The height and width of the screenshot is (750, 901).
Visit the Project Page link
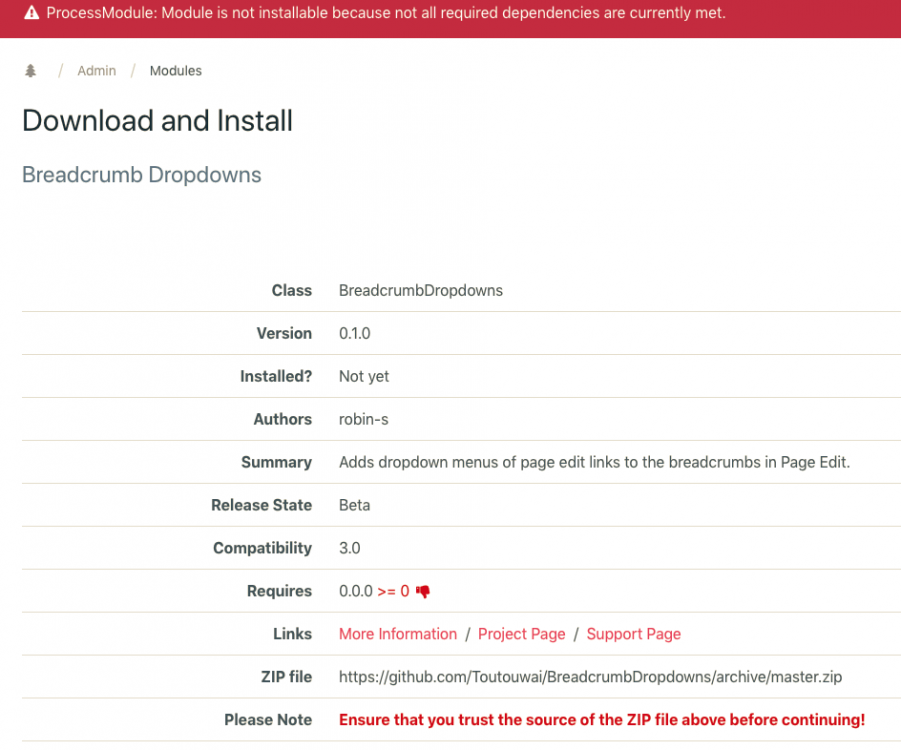(x=521, y=634)
